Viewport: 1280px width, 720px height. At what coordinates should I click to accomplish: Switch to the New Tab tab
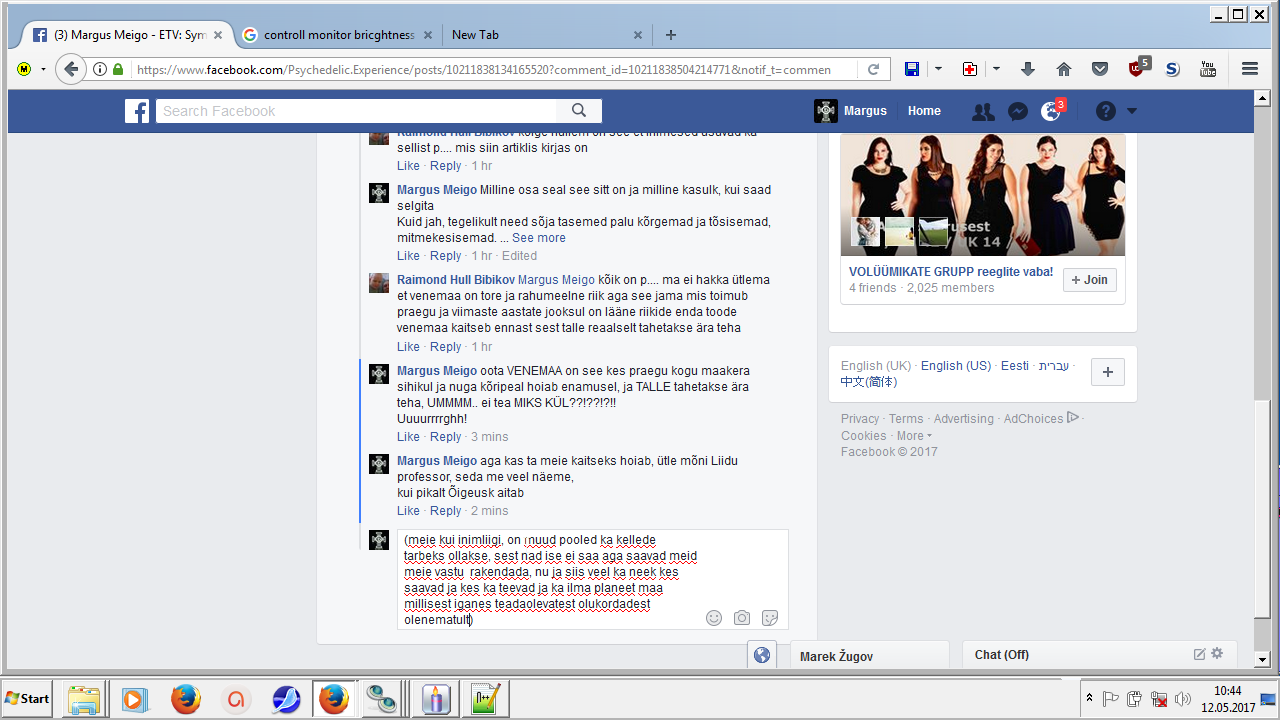coord(546,35)
